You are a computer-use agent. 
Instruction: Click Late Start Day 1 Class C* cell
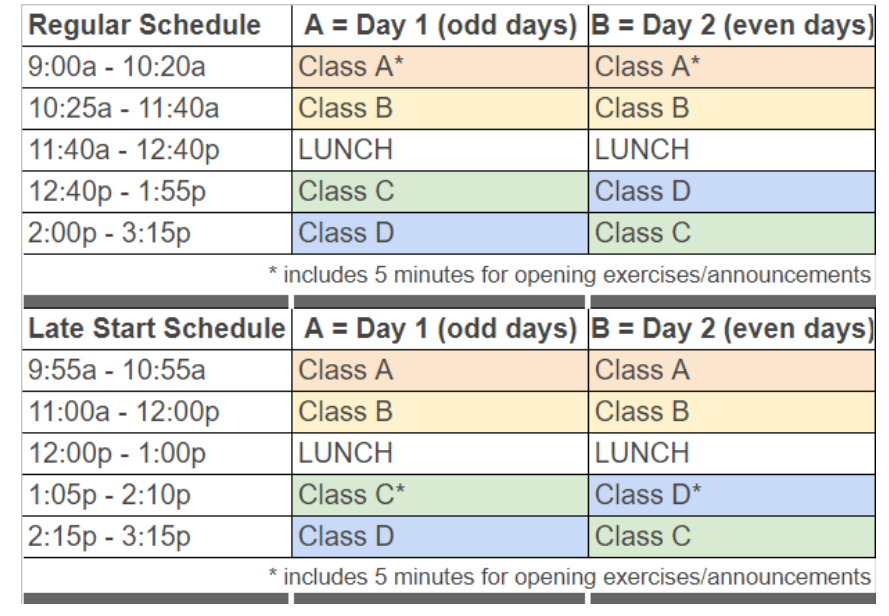[439, 494]
